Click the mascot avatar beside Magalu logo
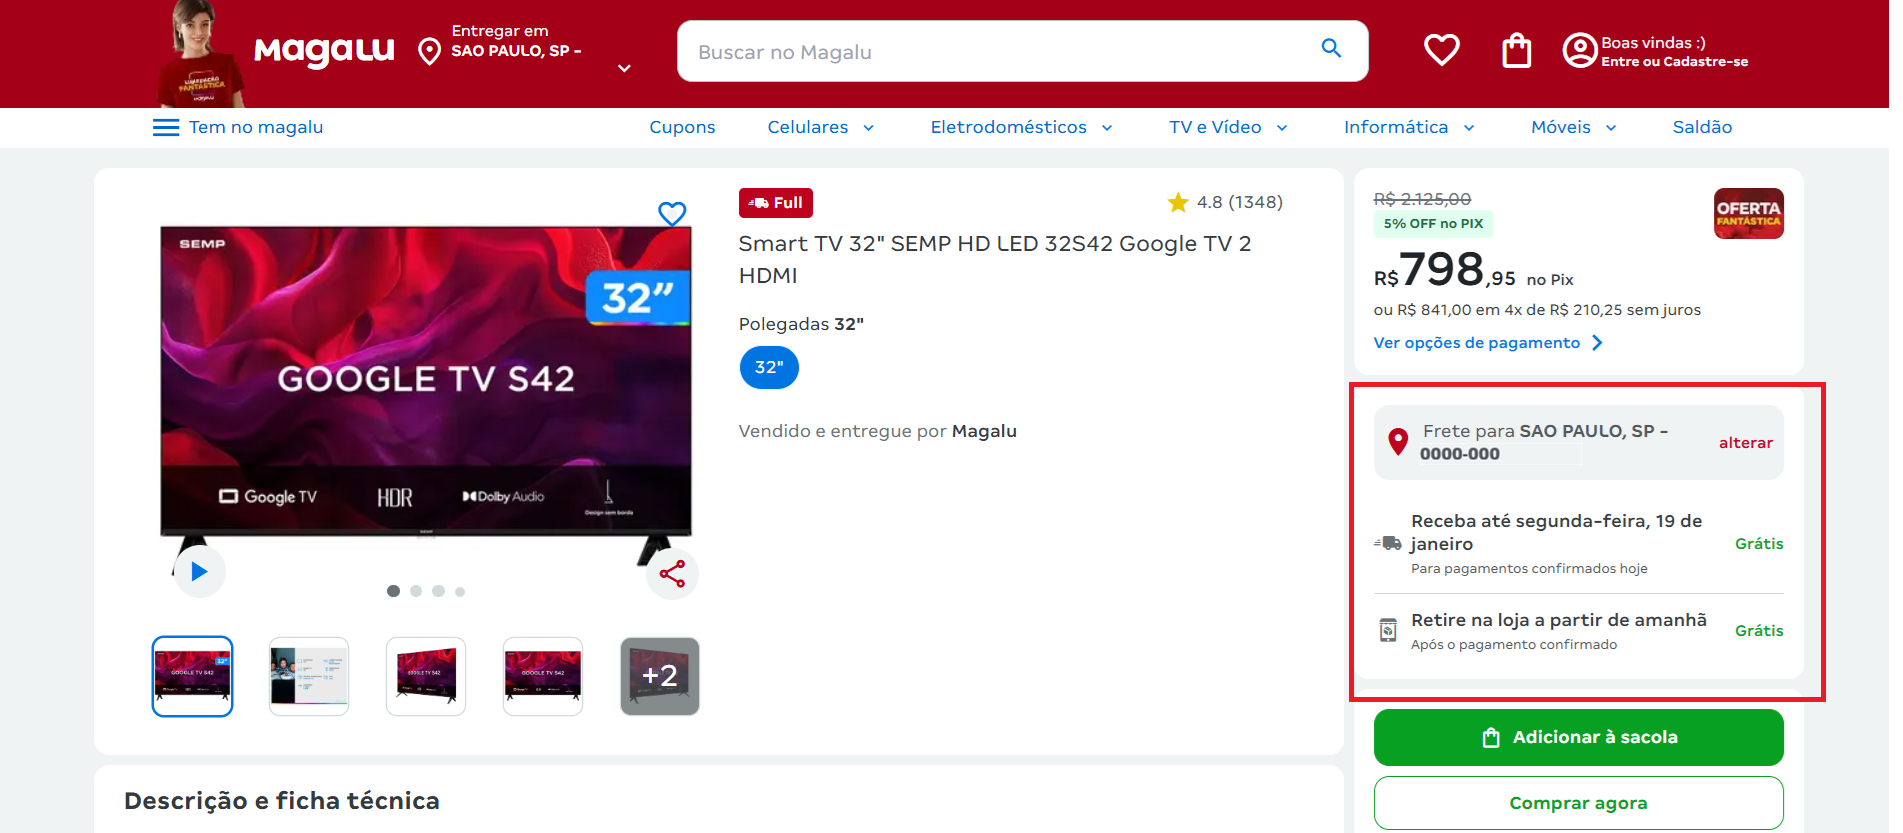Viewport: 1903px width, 833px height. (x=202, y=54)
